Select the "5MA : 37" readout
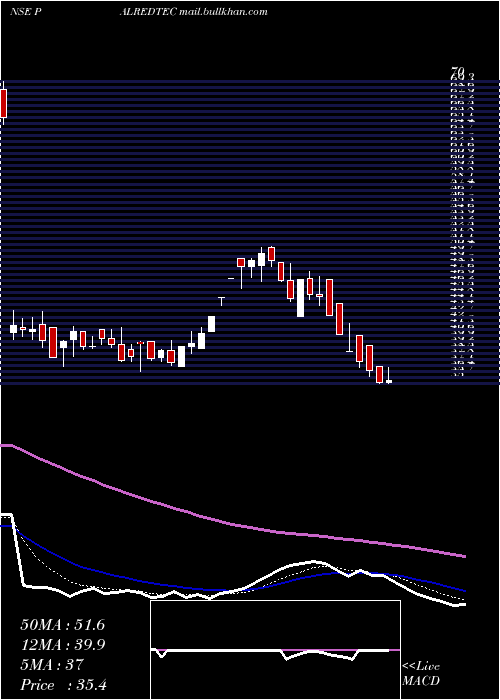This screenshot has height=700, width=500. click(52, 665)
